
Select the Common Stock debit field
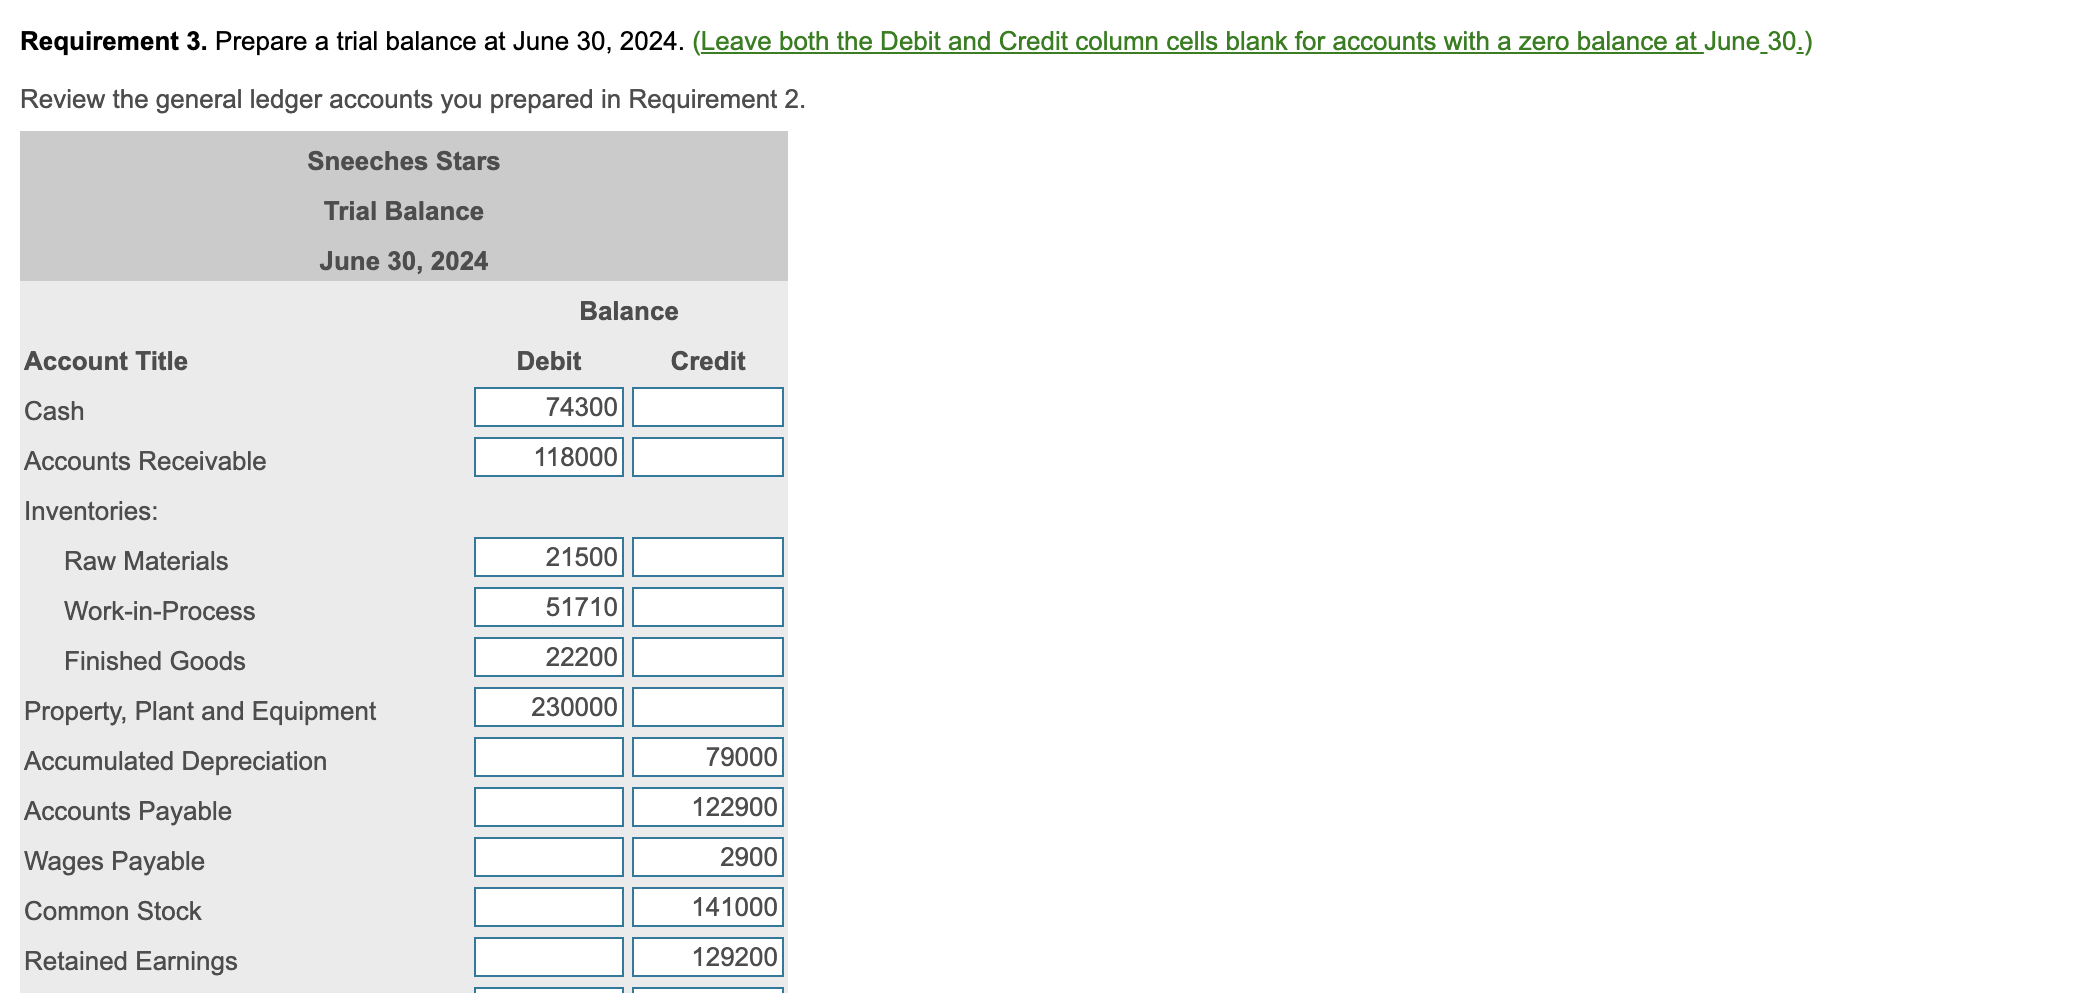pyautogui.click(x=549, y=907)
